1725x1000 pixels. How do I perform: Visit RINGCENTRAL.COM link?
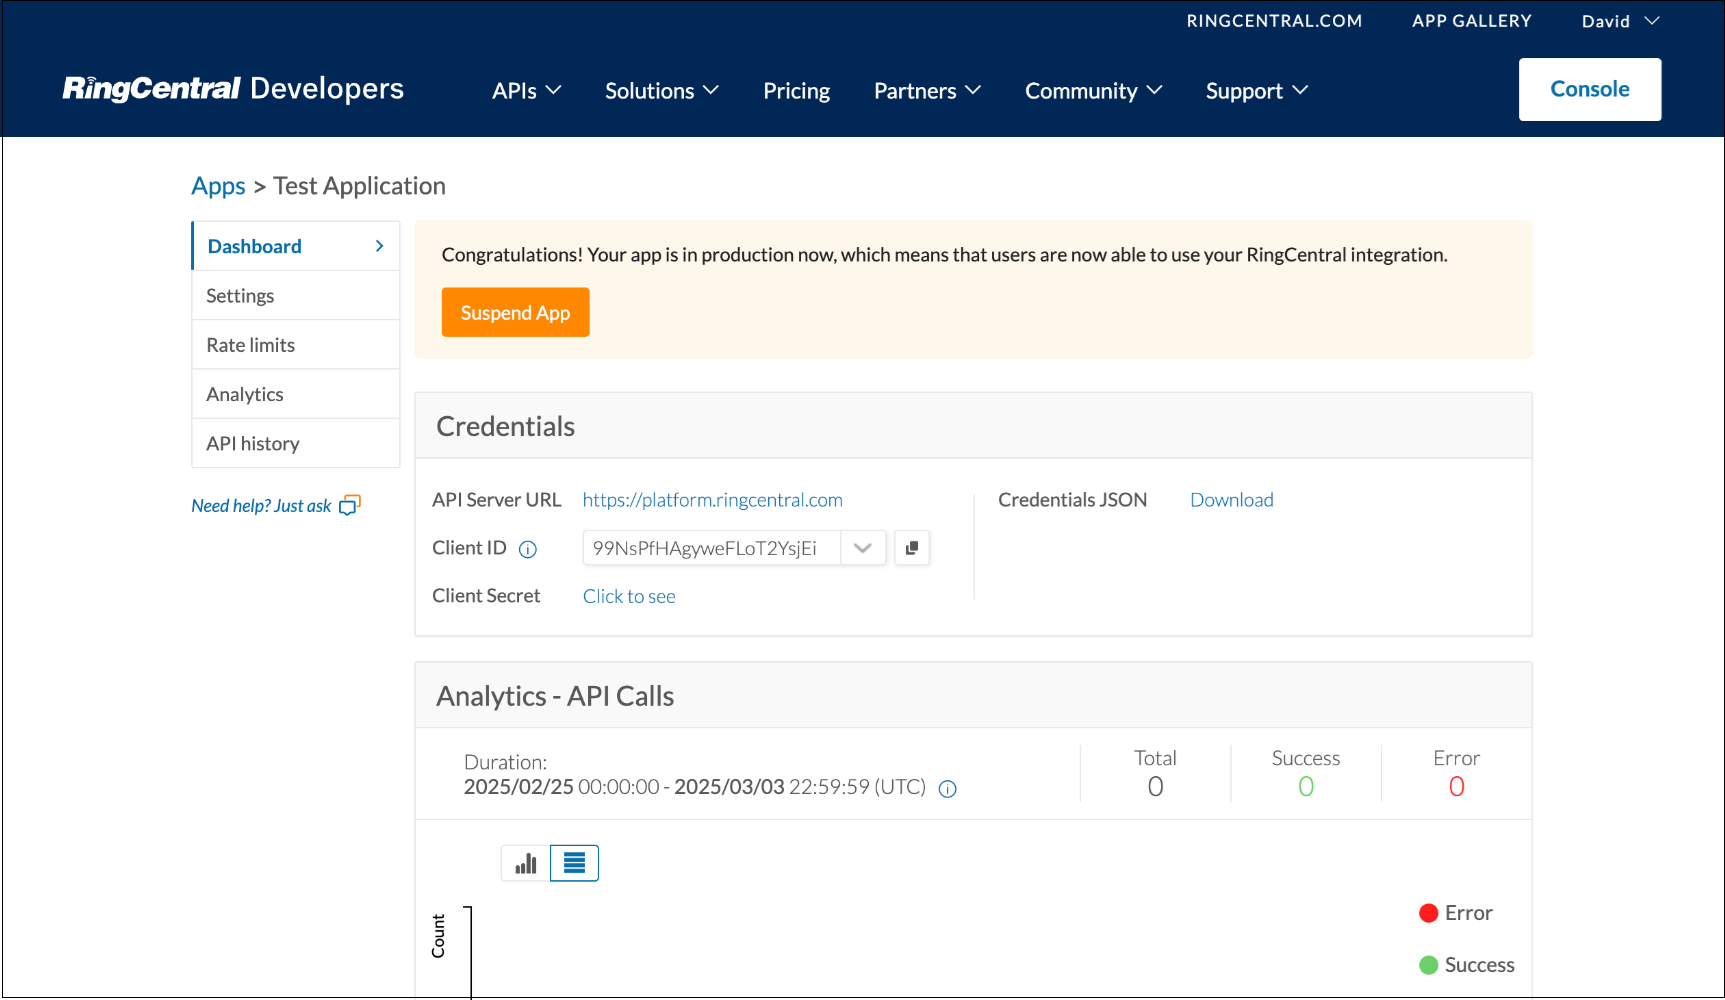coord(1274,21)
